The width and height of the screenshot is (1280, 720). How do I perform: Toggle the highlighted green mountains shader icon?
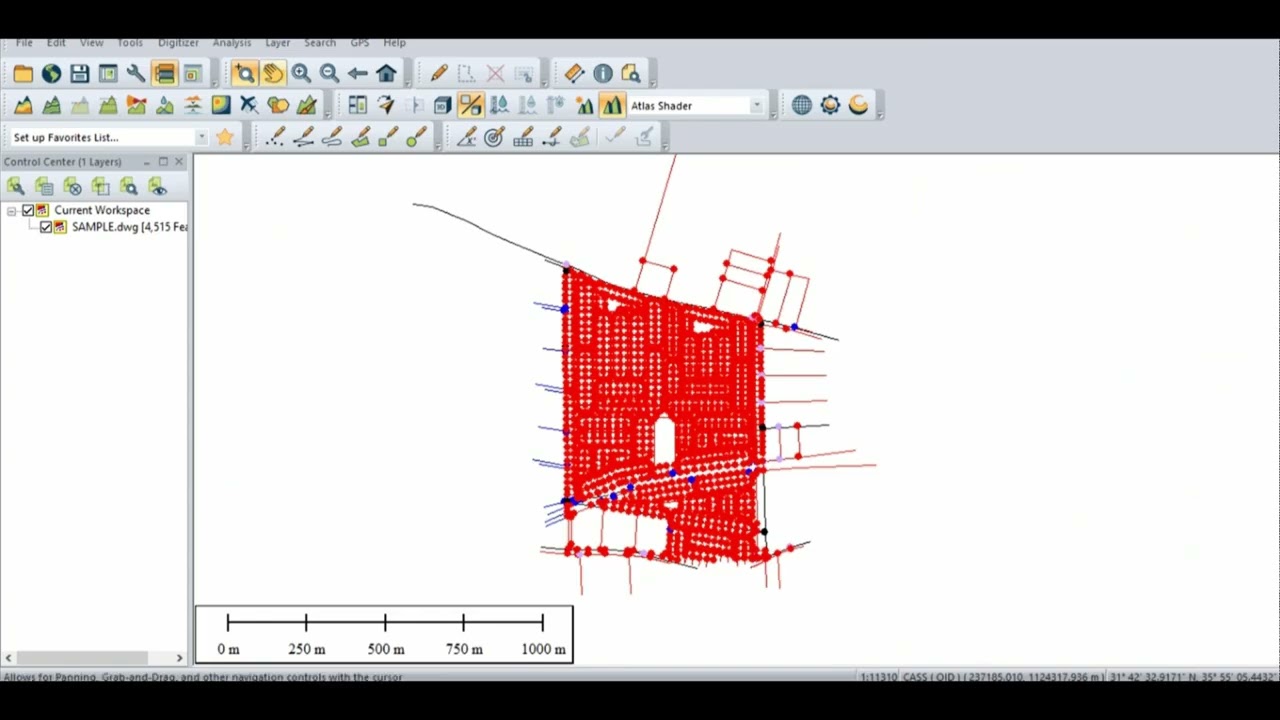point(612,105)
